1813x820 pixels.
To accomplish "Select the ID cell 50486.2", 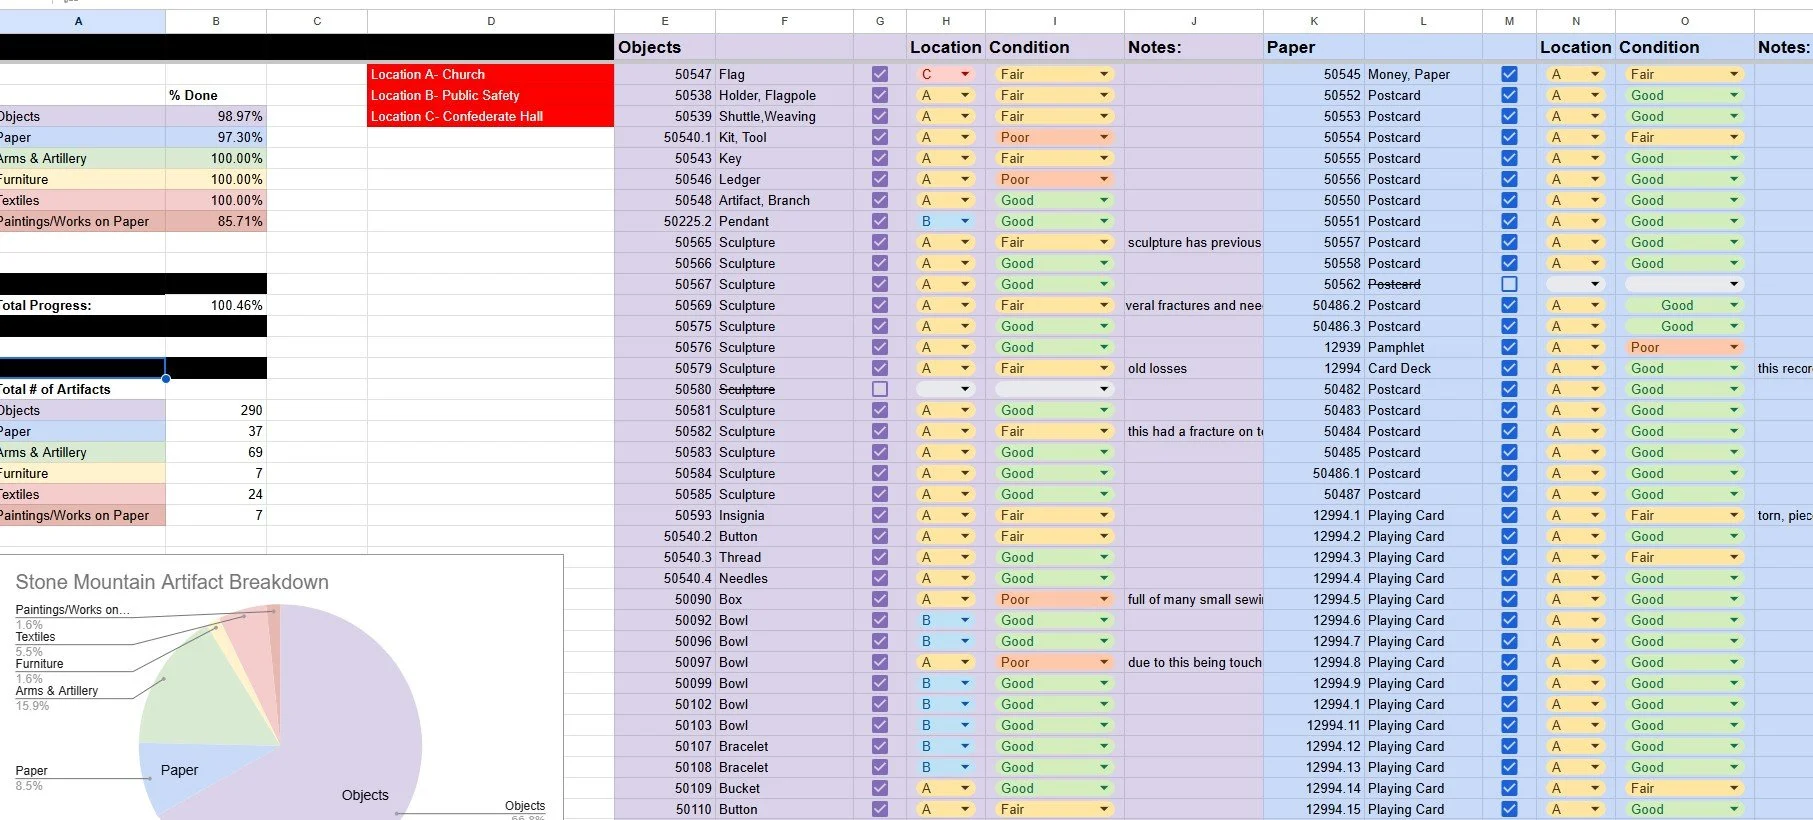I will [1314, 305].
